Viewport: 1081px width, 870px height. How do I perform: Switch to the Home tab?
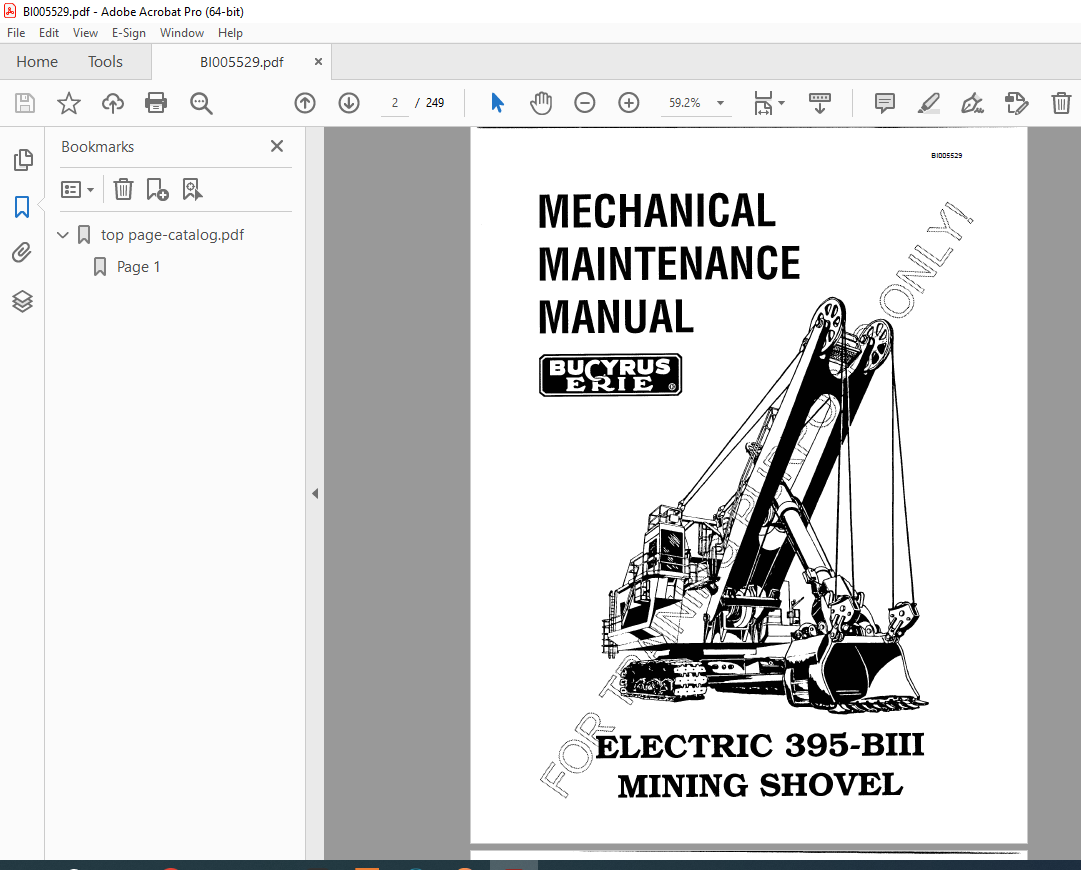pyautogui.click(x=37, y=62)
